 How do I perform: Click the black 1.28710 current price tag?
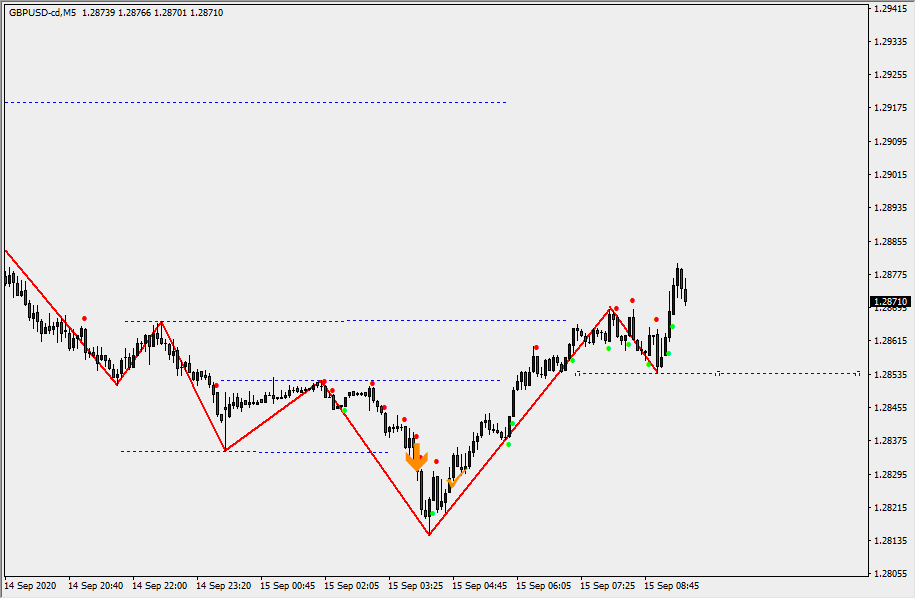(889, 301)
